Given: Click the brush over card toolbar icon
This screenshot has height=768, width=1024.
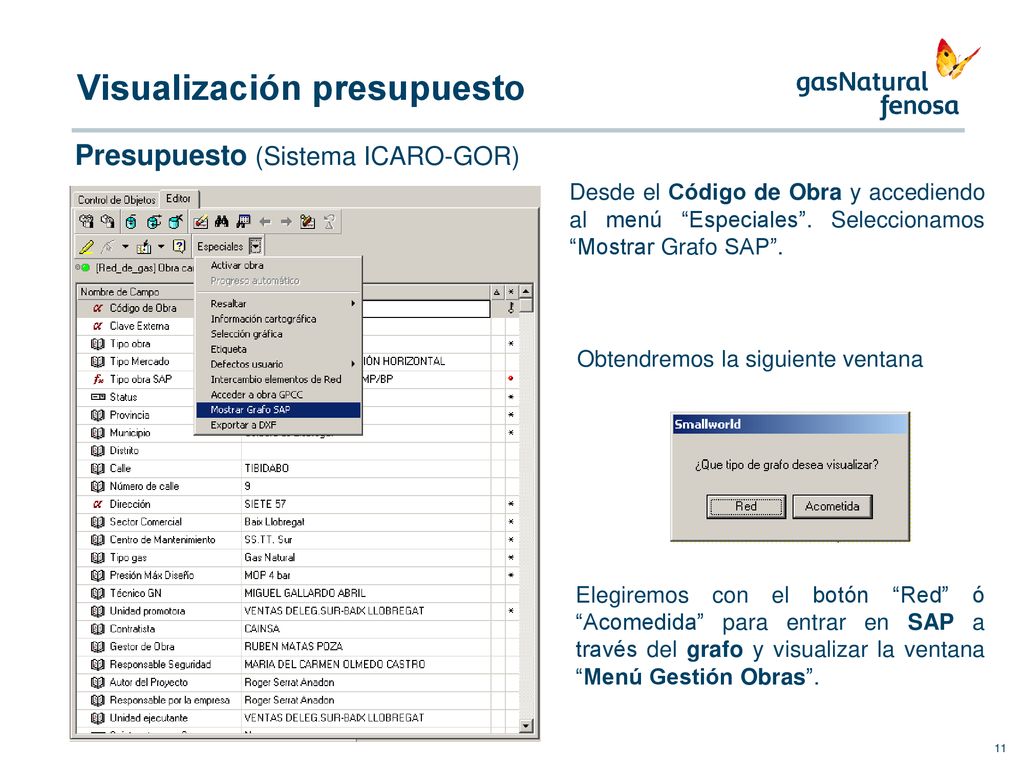Looking at the screenshot, I should [308, 222].
